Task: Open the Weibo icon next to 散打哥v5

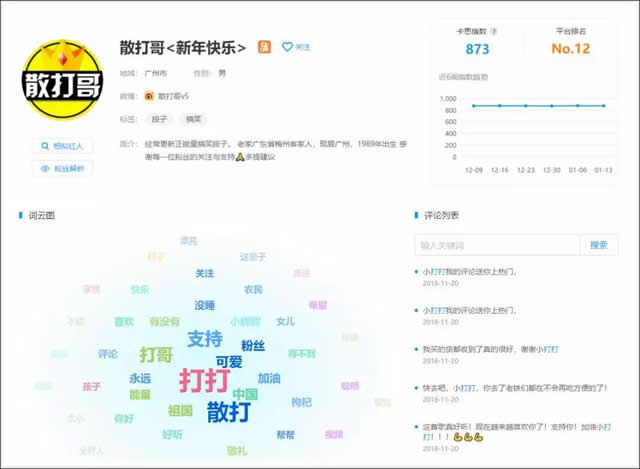Action: click(150, 96)
